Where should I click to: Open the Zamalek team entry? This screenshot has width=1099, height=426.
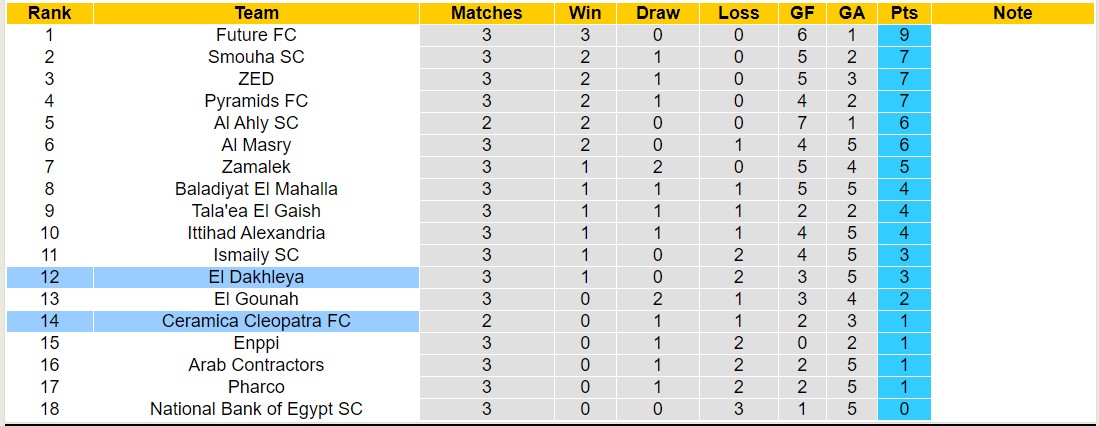(256, 167)
